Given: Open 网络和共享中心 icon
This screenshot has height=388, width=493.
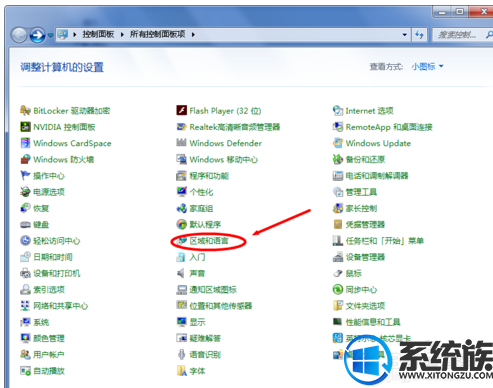Looking at the screenshot, I should (x=25, y=306).
